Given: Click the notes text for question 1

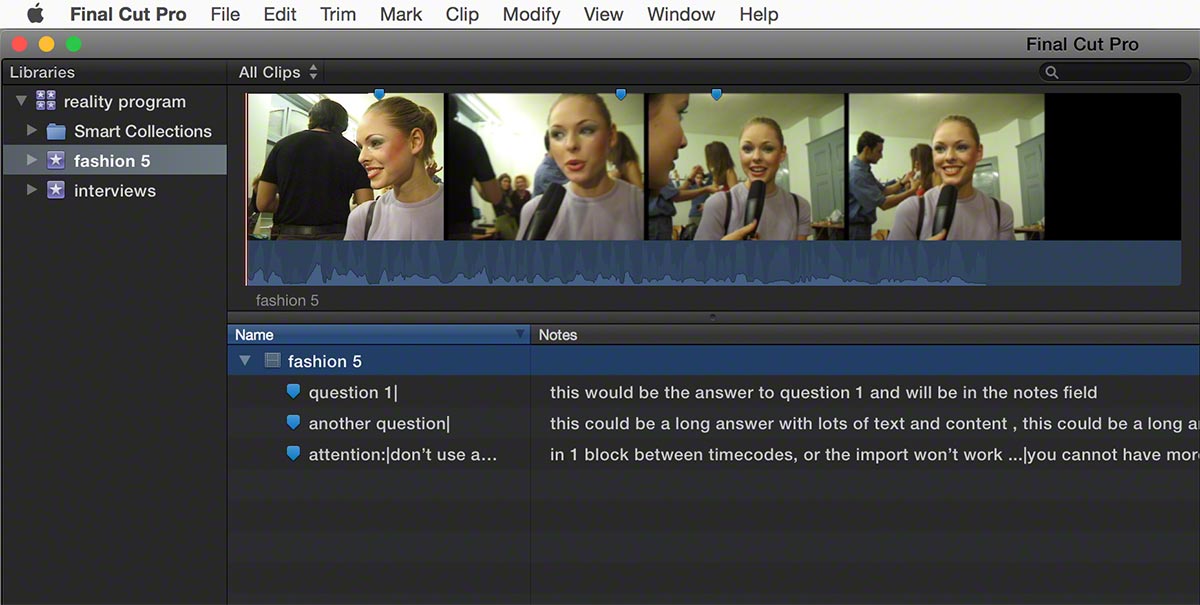Looking at the screenshot, I should point(823,393).
